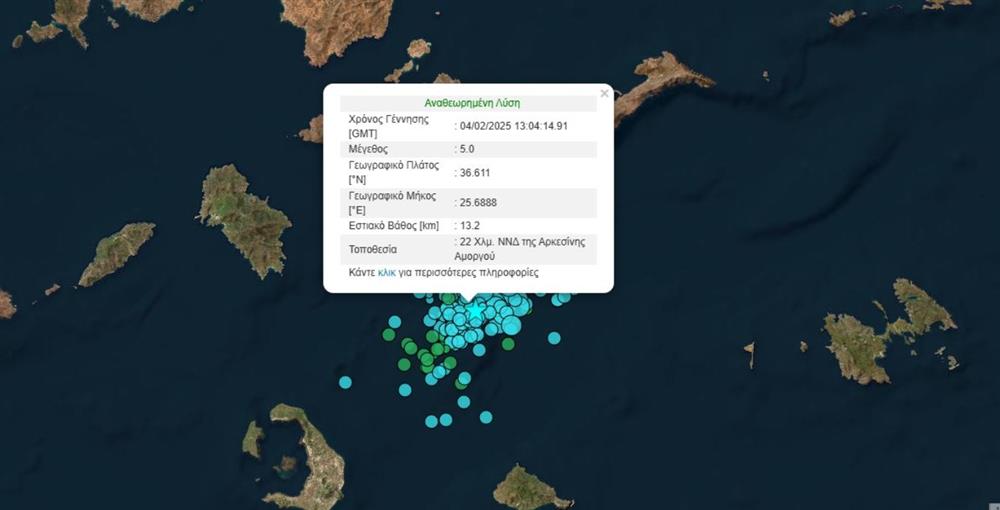
Task: Pick the lone green marker right of the cluster
Action: (508, 344)
